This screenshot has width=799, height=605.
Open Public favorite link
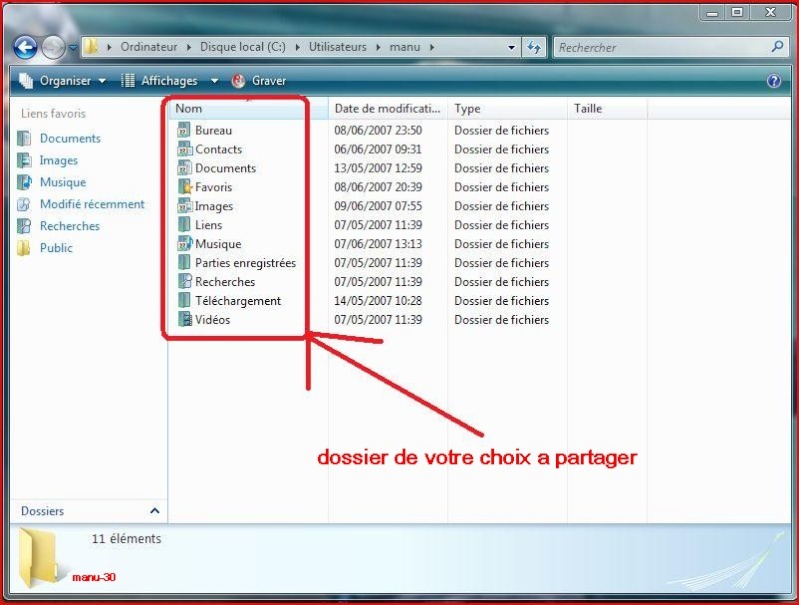coord(56,248)
